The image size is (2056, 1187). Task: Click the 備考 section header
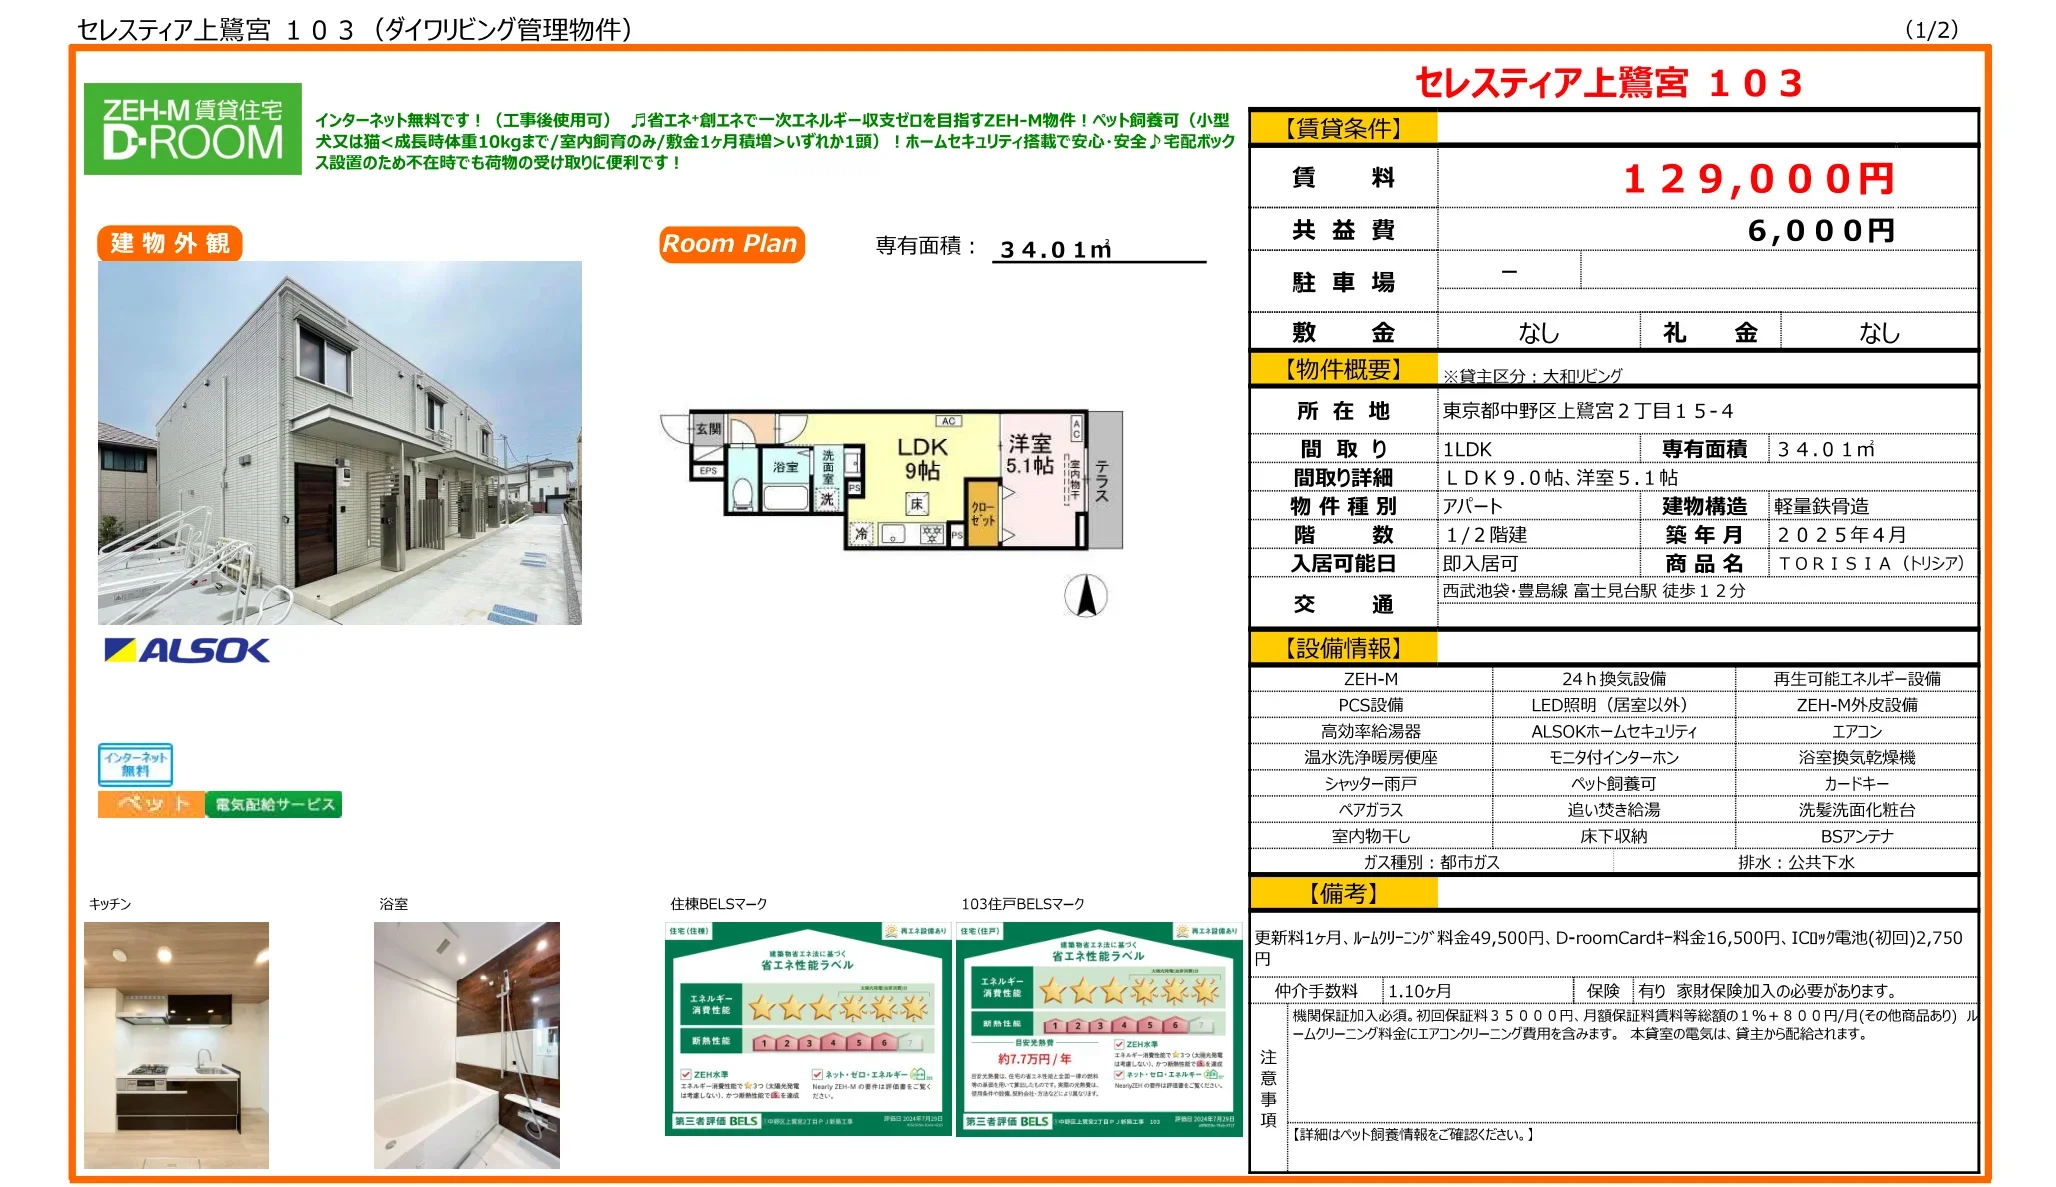[x=1343, y=893]
